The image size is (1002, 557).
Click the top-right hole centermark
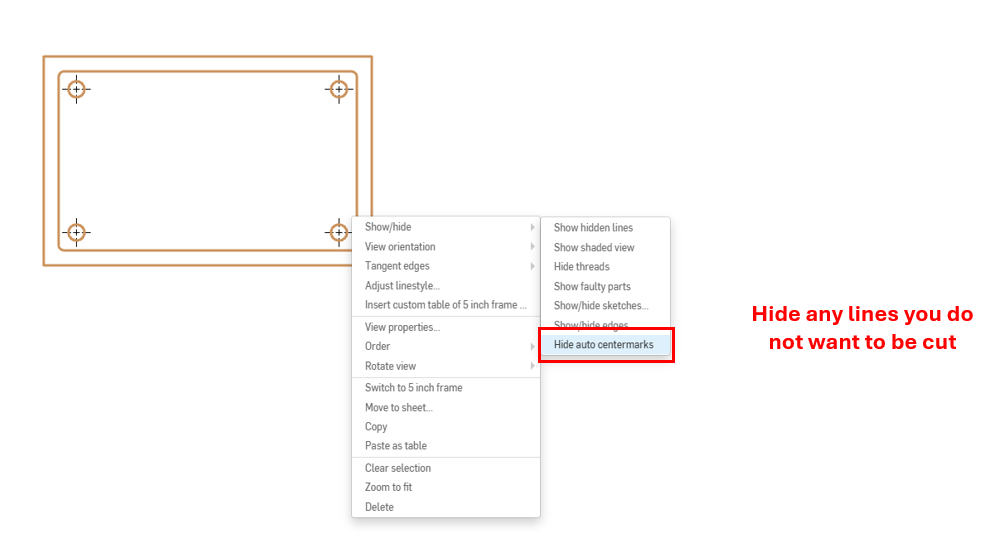(x=339, y=89)
